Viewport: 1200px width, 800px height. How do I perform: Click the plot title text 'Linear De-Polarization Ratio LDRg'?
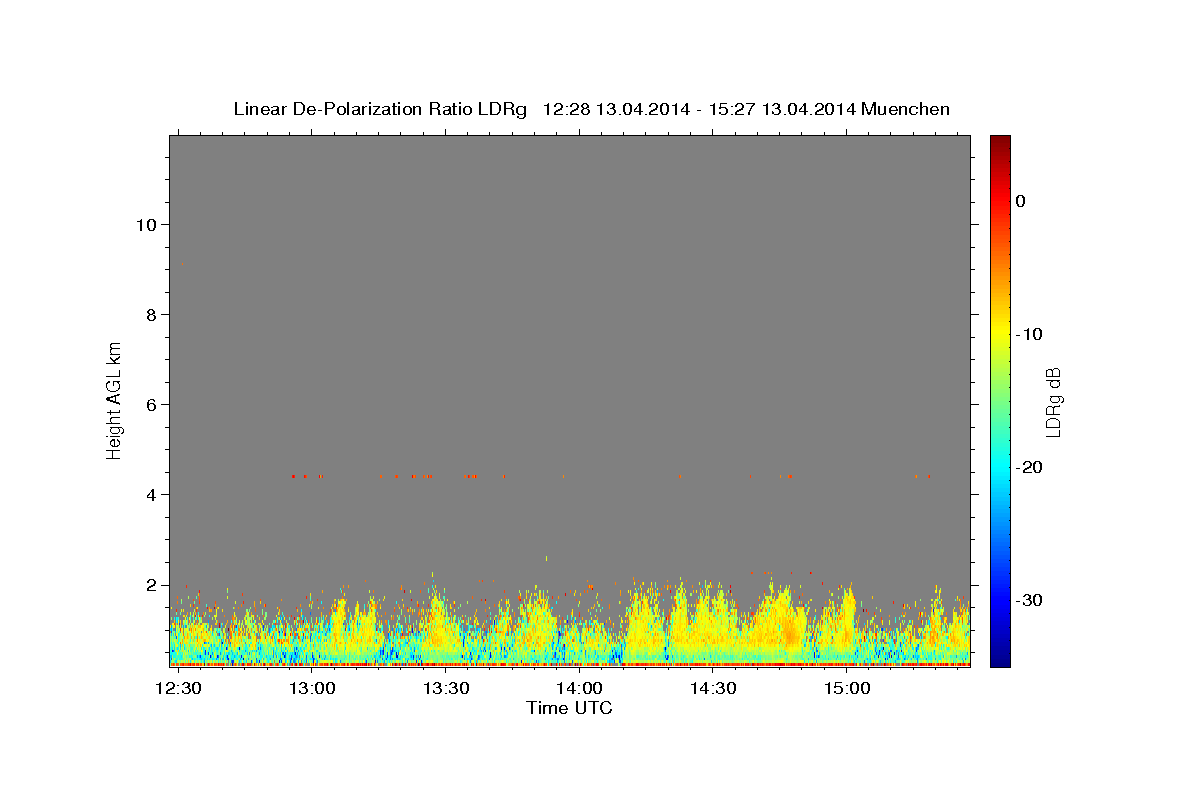(380, 109)
